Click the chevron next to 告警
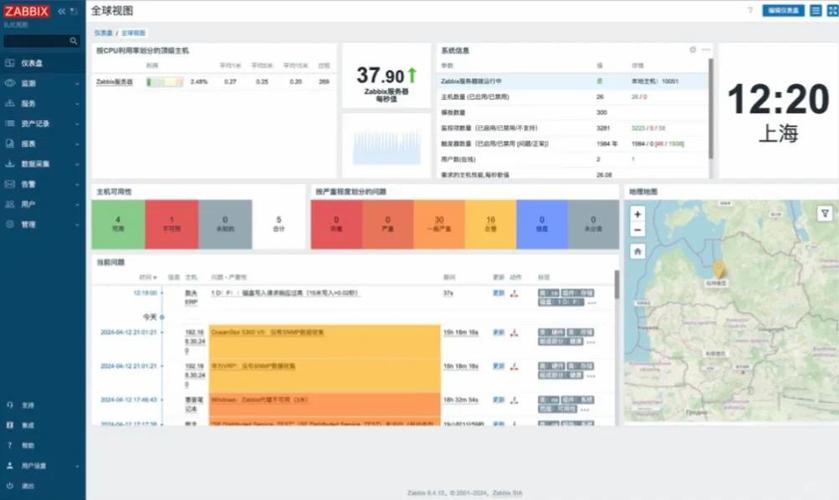 click(78, 184)
